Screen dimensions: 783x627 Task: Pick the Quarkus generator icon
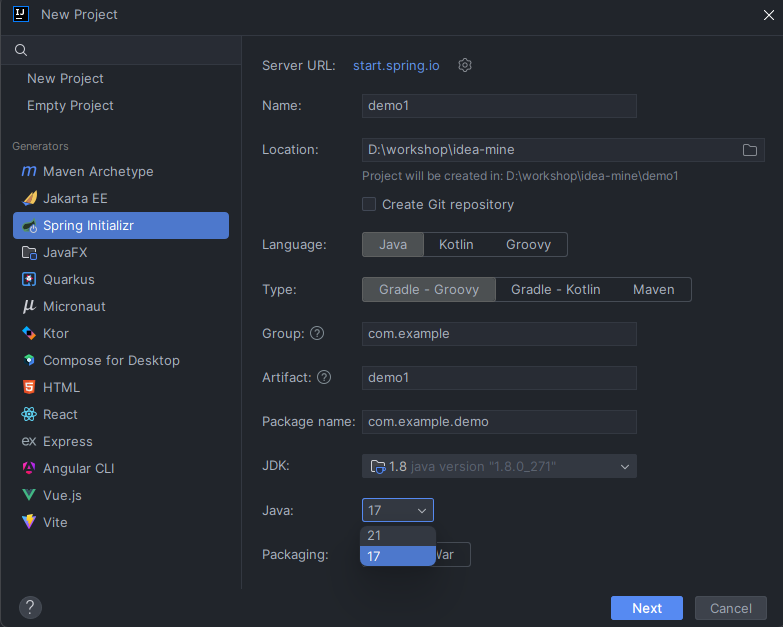(x=30, y=280)
